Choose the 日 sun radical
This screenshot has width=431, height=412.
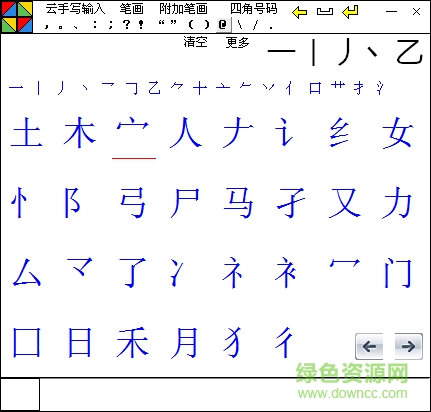pos(80,342)
